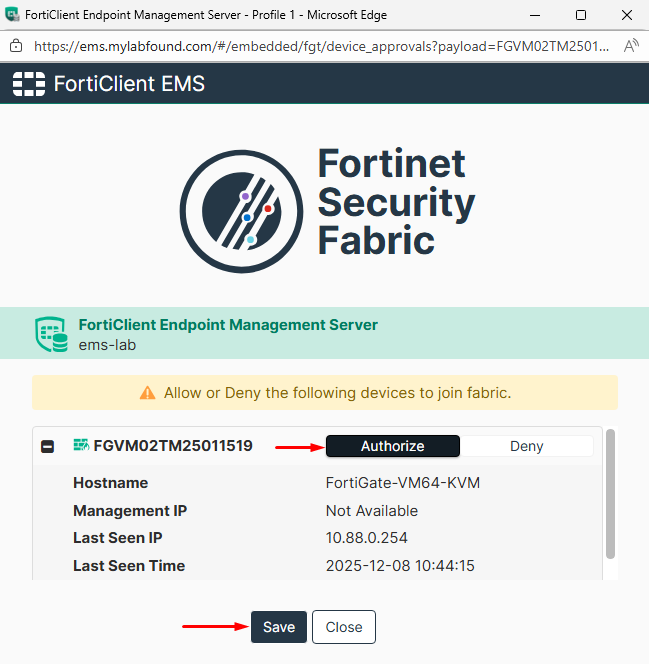Click the FortiClient favicon in title bar
The height and width of the screenshot is (664, 649).
[x=12, y=14]
